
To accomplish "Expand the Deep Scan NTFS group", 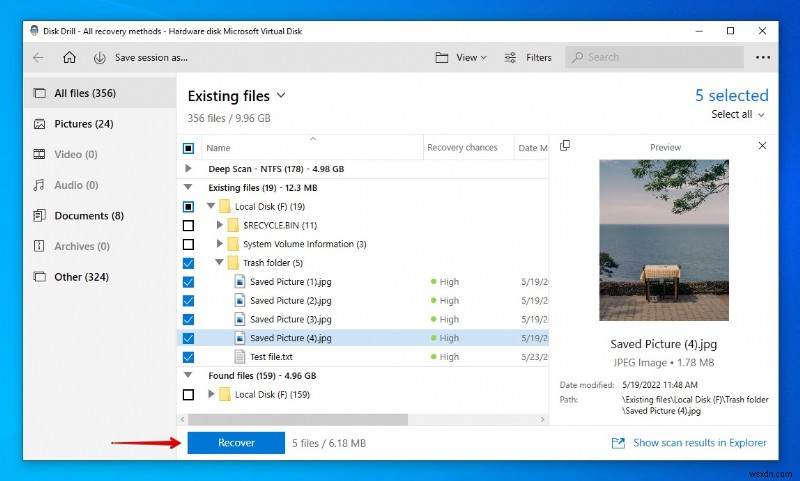I will [x=188, y=168].
